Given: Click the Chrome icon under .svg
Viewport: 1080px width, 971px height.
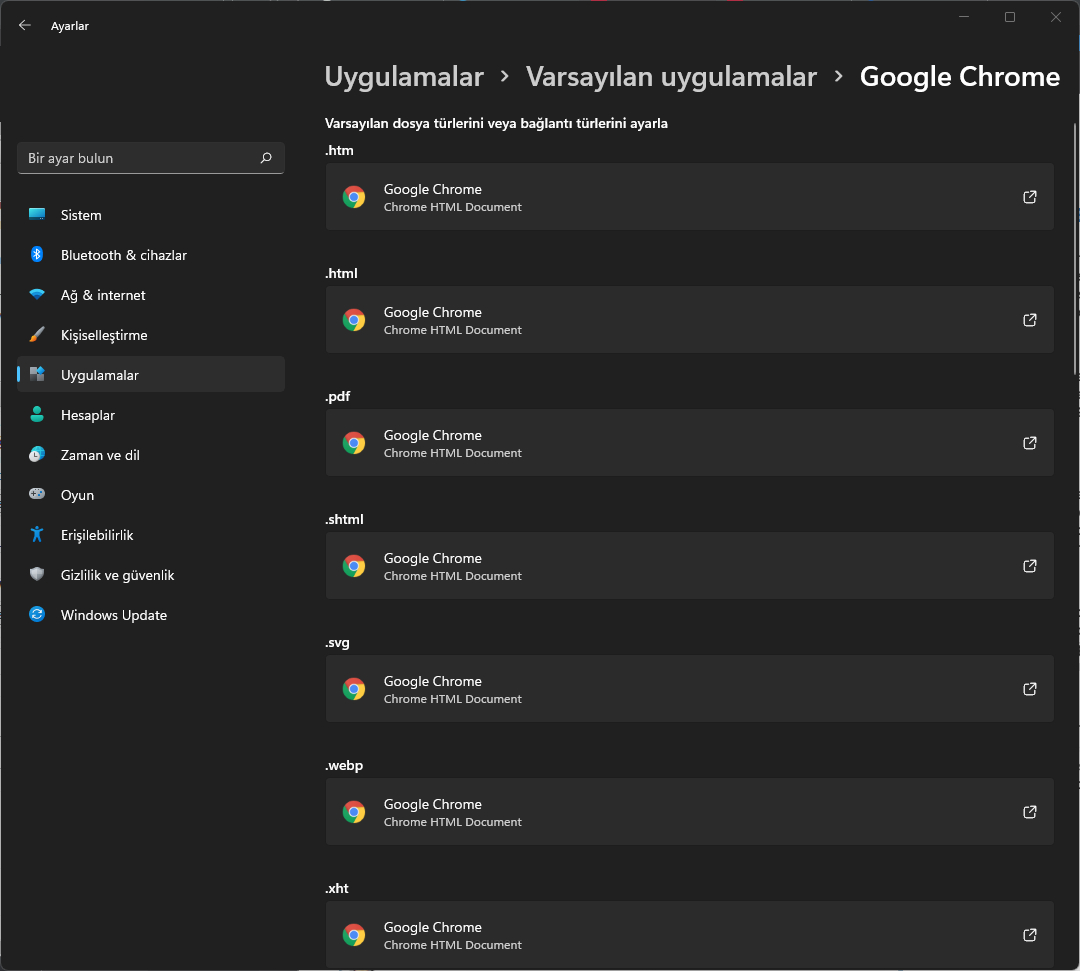Looking at the screenshot, I should (354, 689).
